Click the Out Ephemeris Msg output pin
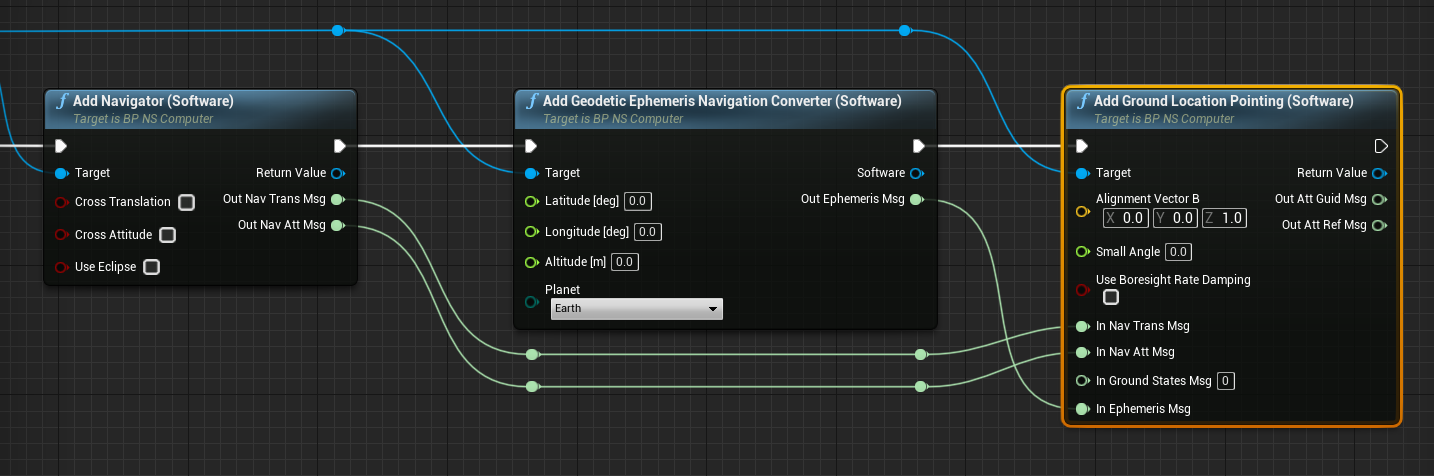 coord(915,200)
